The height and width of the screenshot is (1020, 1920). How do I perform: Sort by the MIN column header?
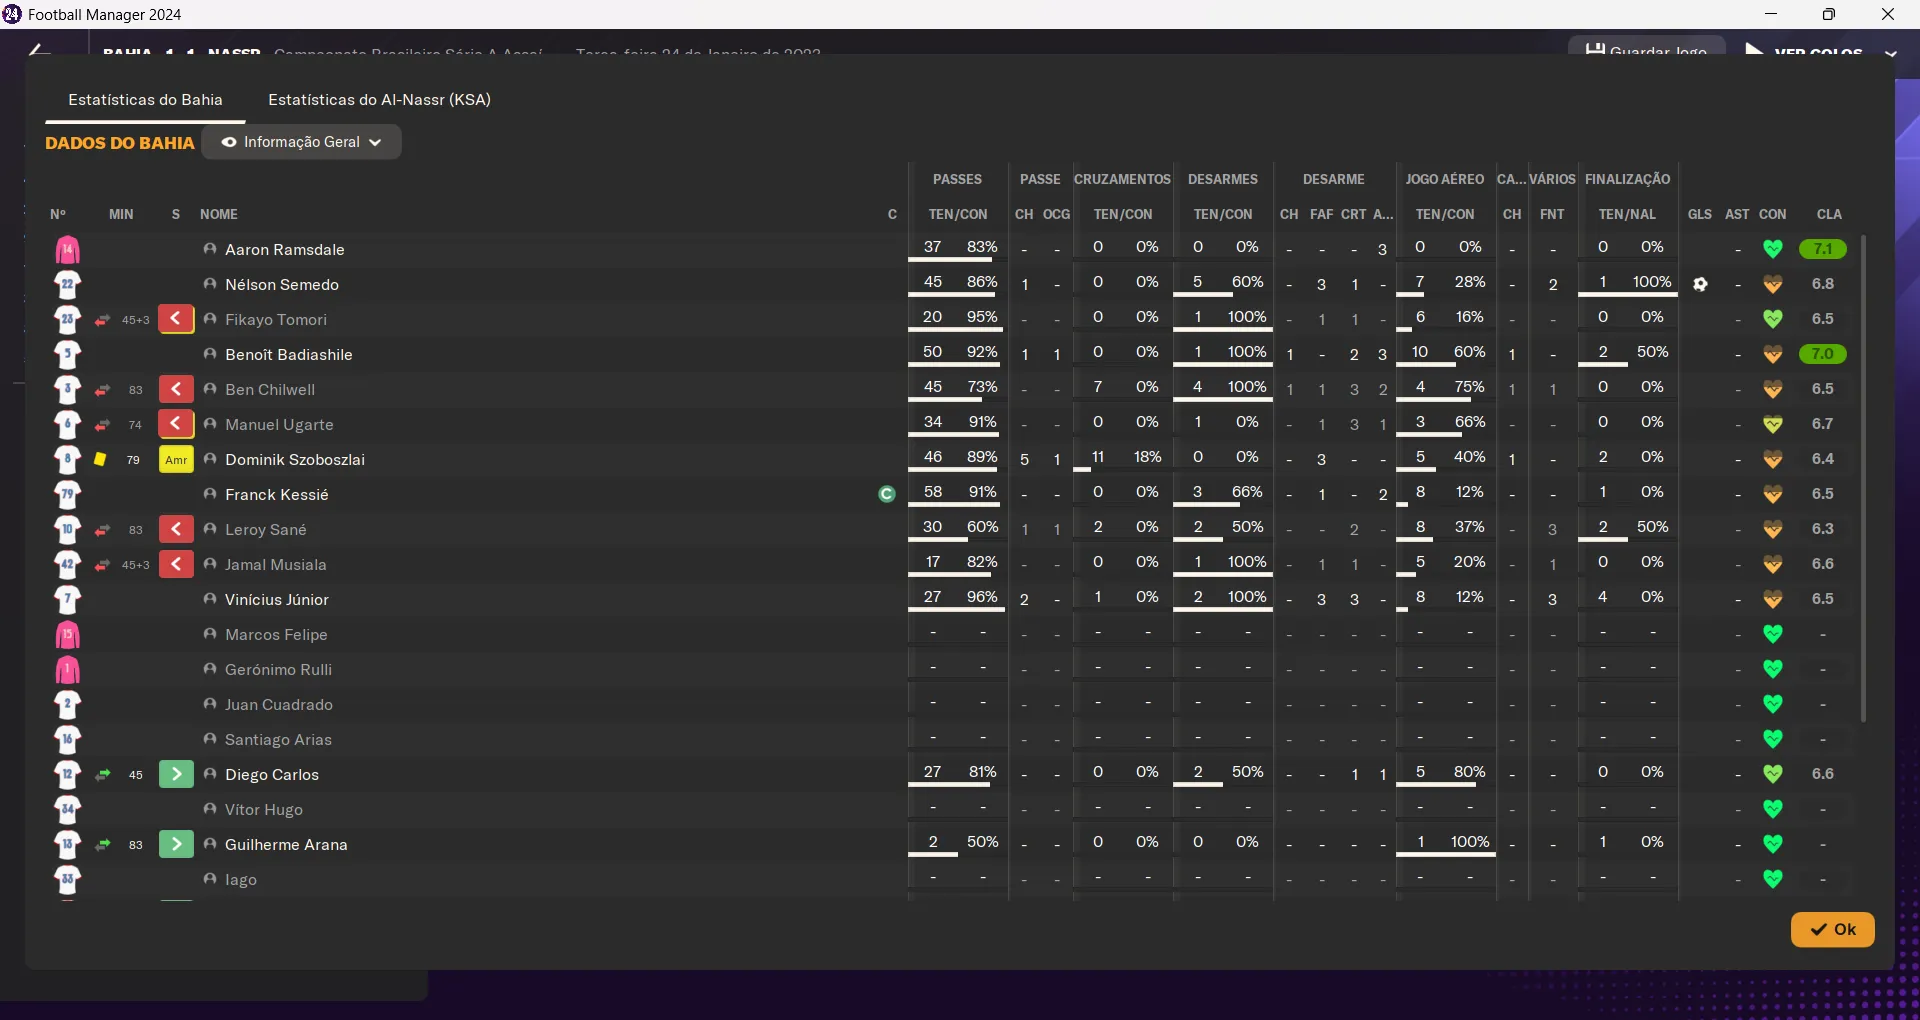click(121, 215)
